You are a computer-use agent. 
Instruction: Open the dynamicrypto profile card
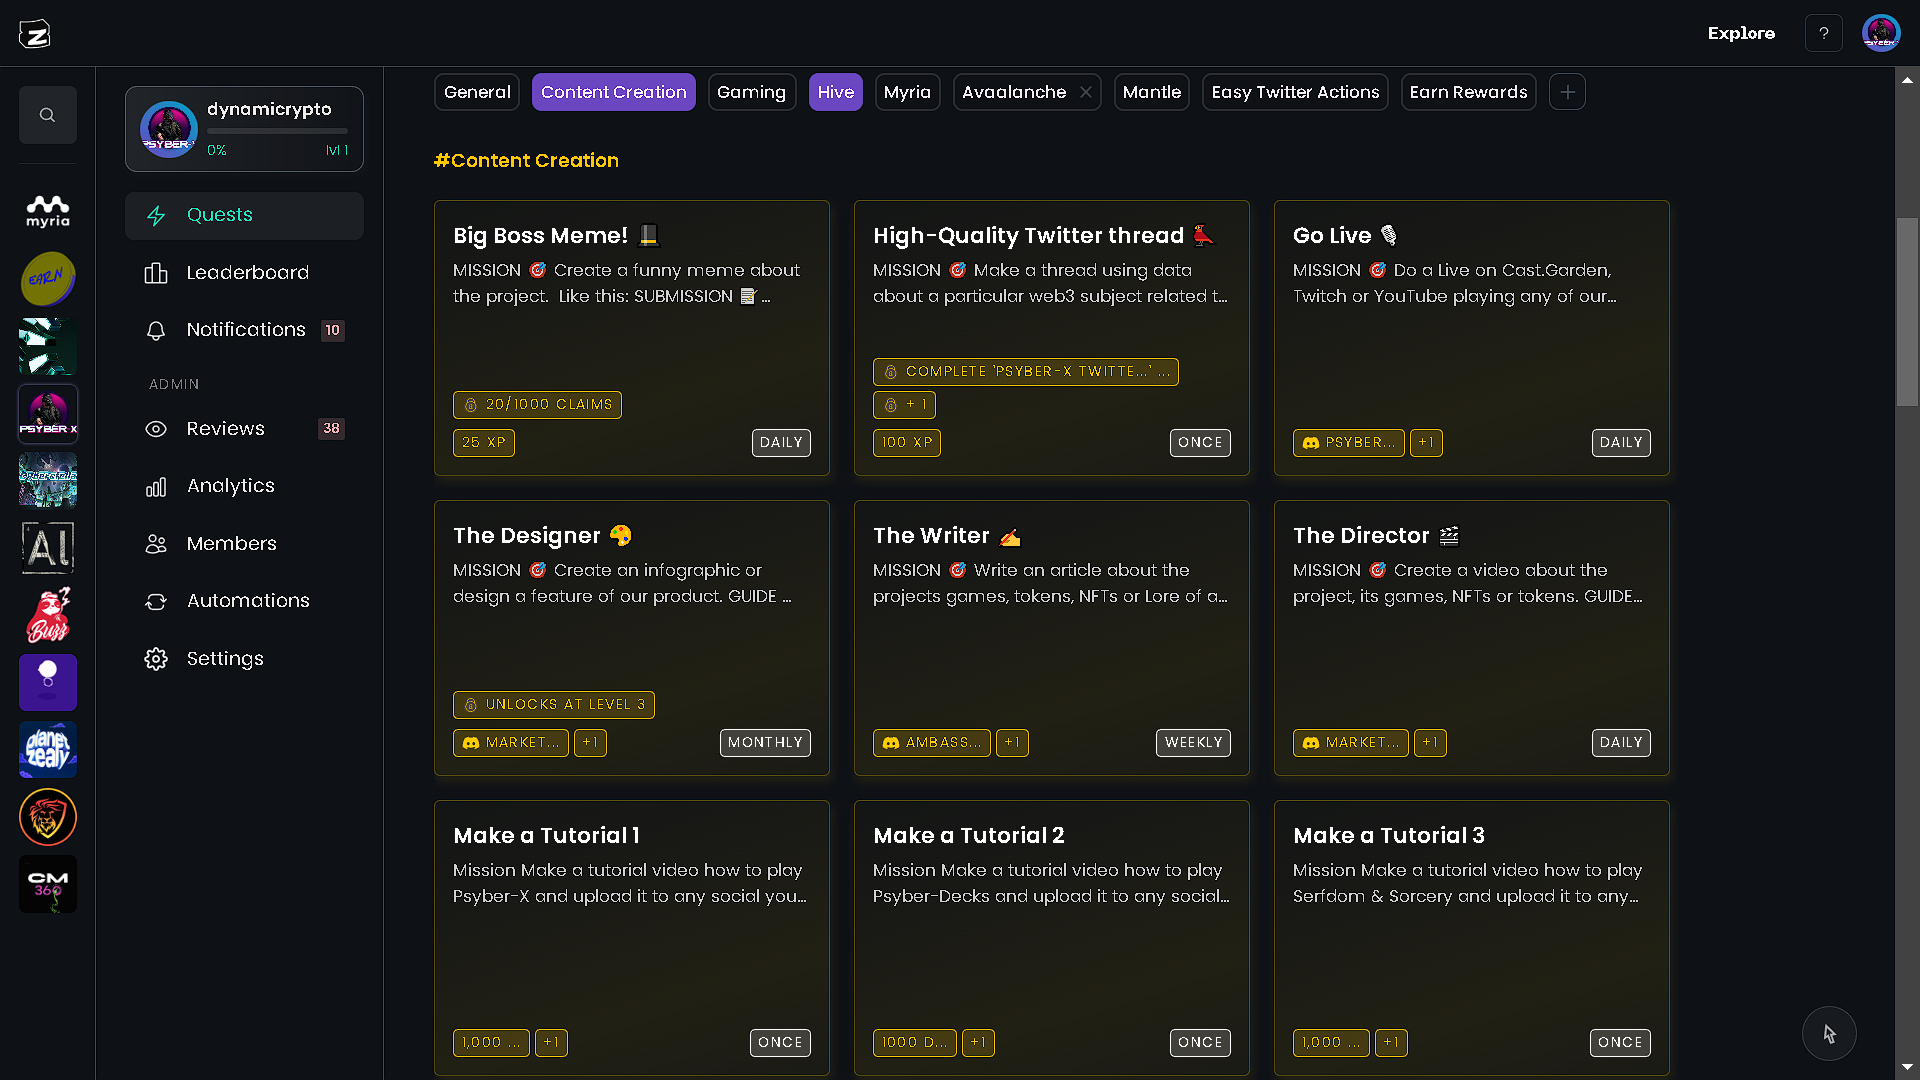pos(244,129)
